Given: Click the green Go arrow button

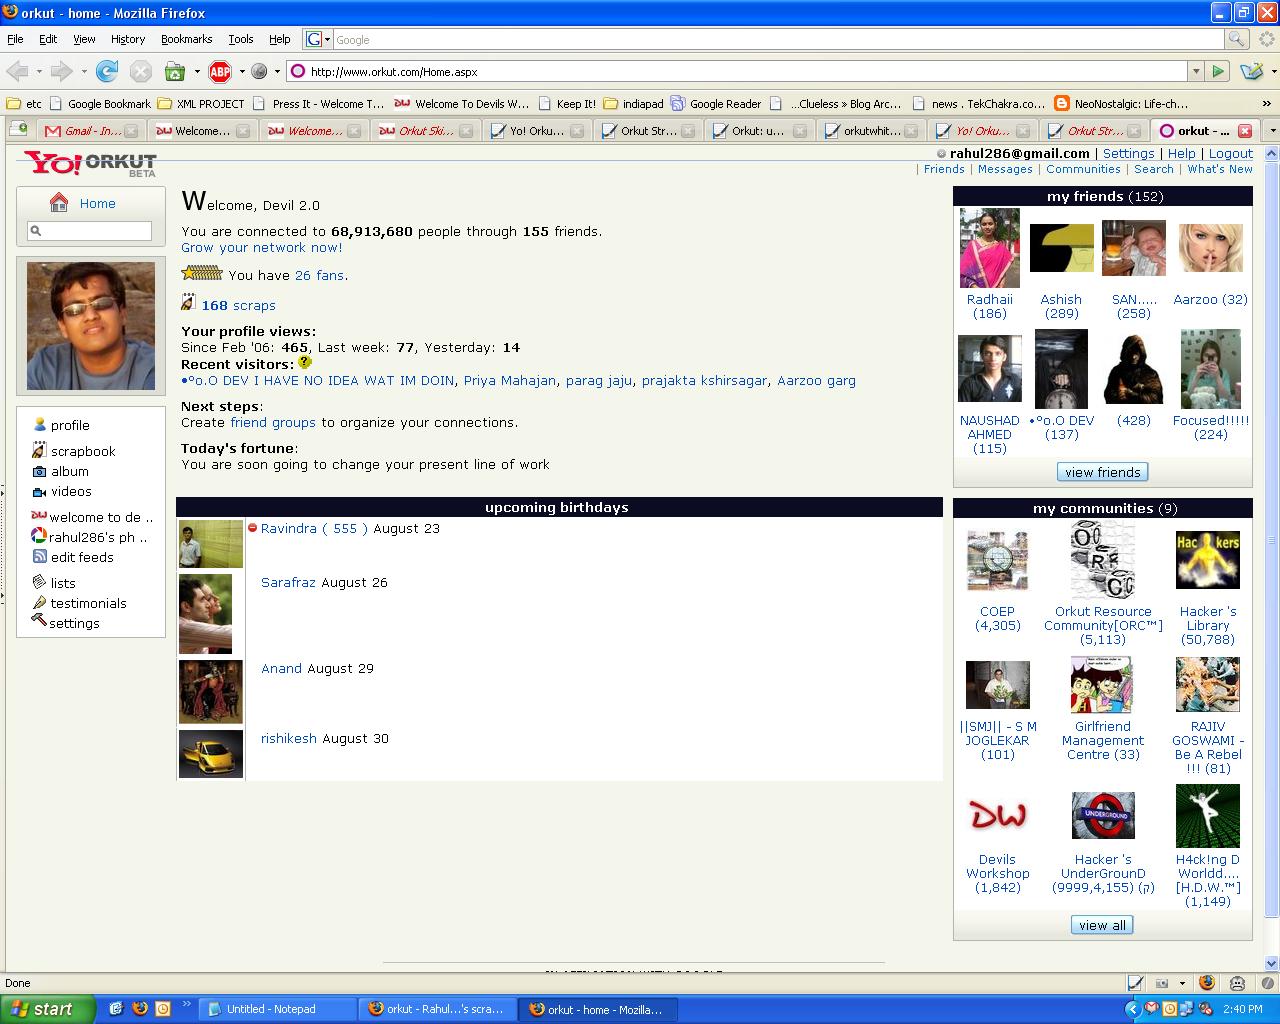Looking at the screenshot, I should 1217,71.
